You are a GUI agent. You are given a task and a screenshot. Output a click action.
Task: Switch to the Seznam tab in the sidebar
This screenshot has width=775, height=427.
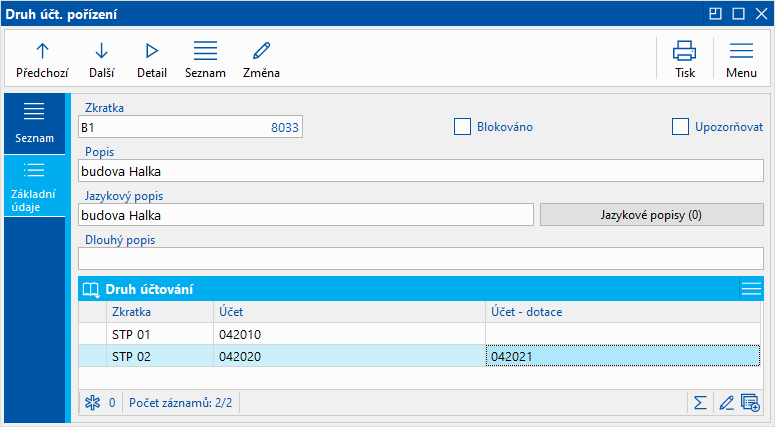click(34, 124)
